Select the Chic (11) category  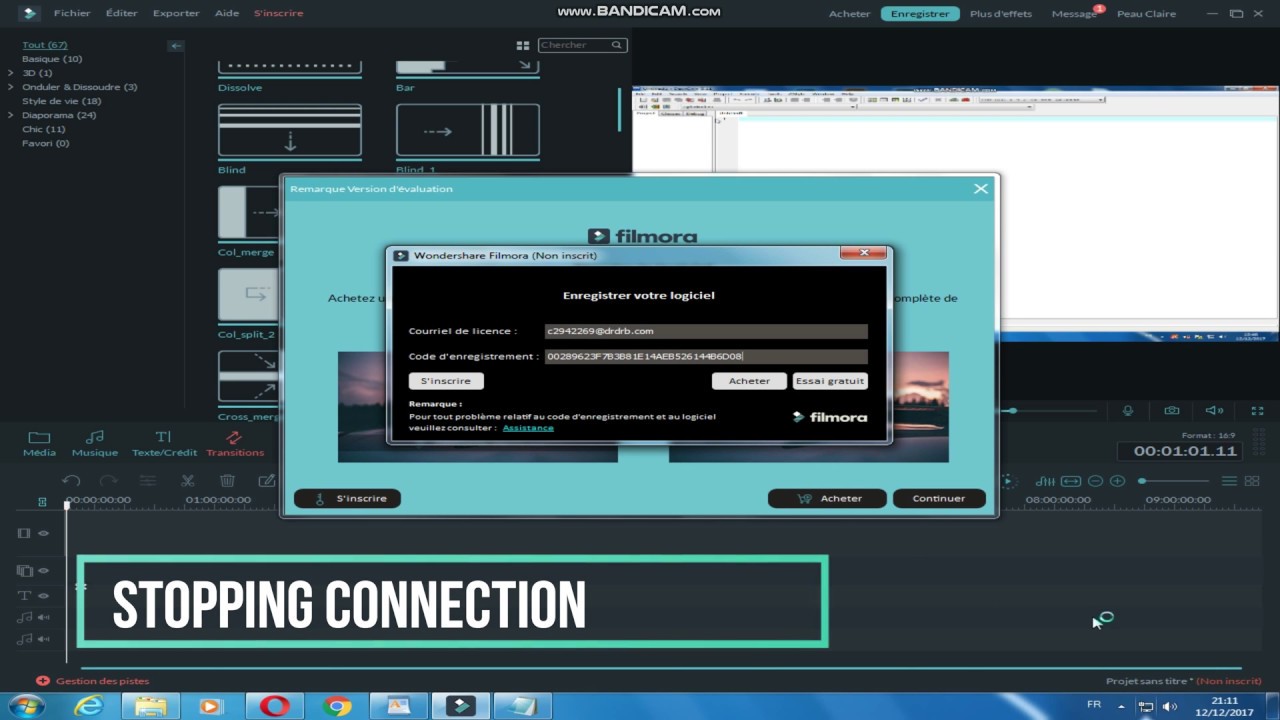[x=44, y=129]
